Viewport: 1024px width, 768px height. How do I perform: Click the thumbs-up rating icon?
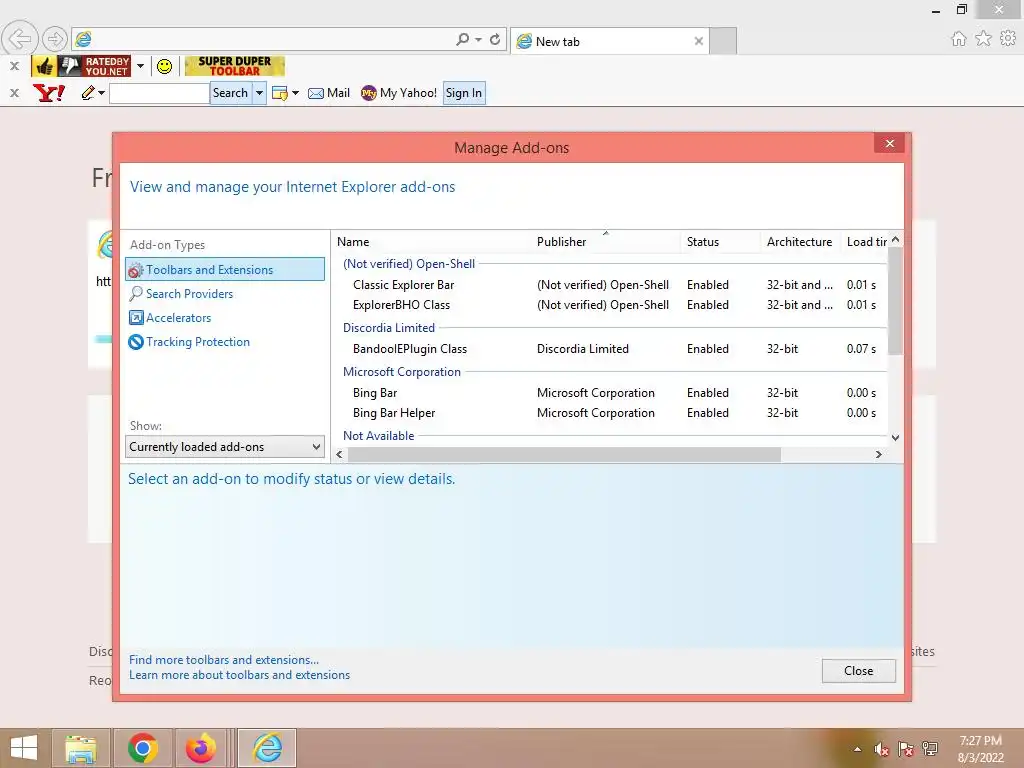[44, 66]
